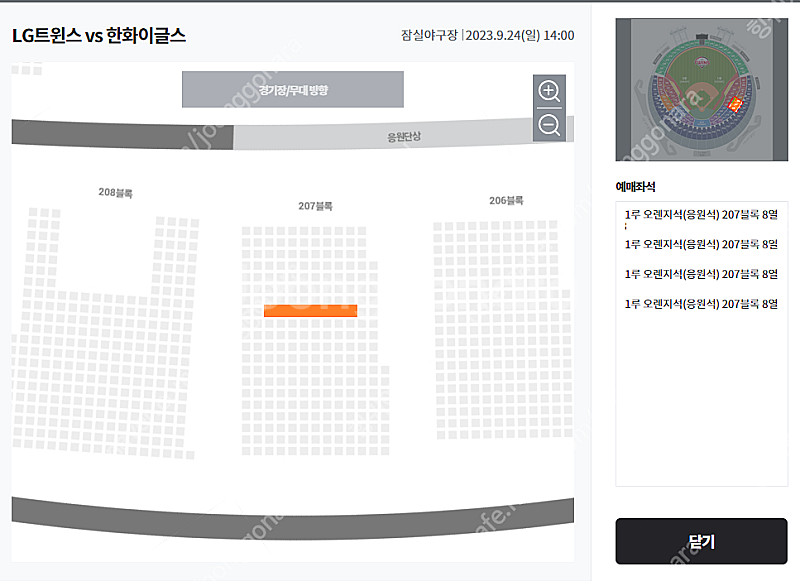Select the 207블록 label
800x586 pixels.
point(315,206)
